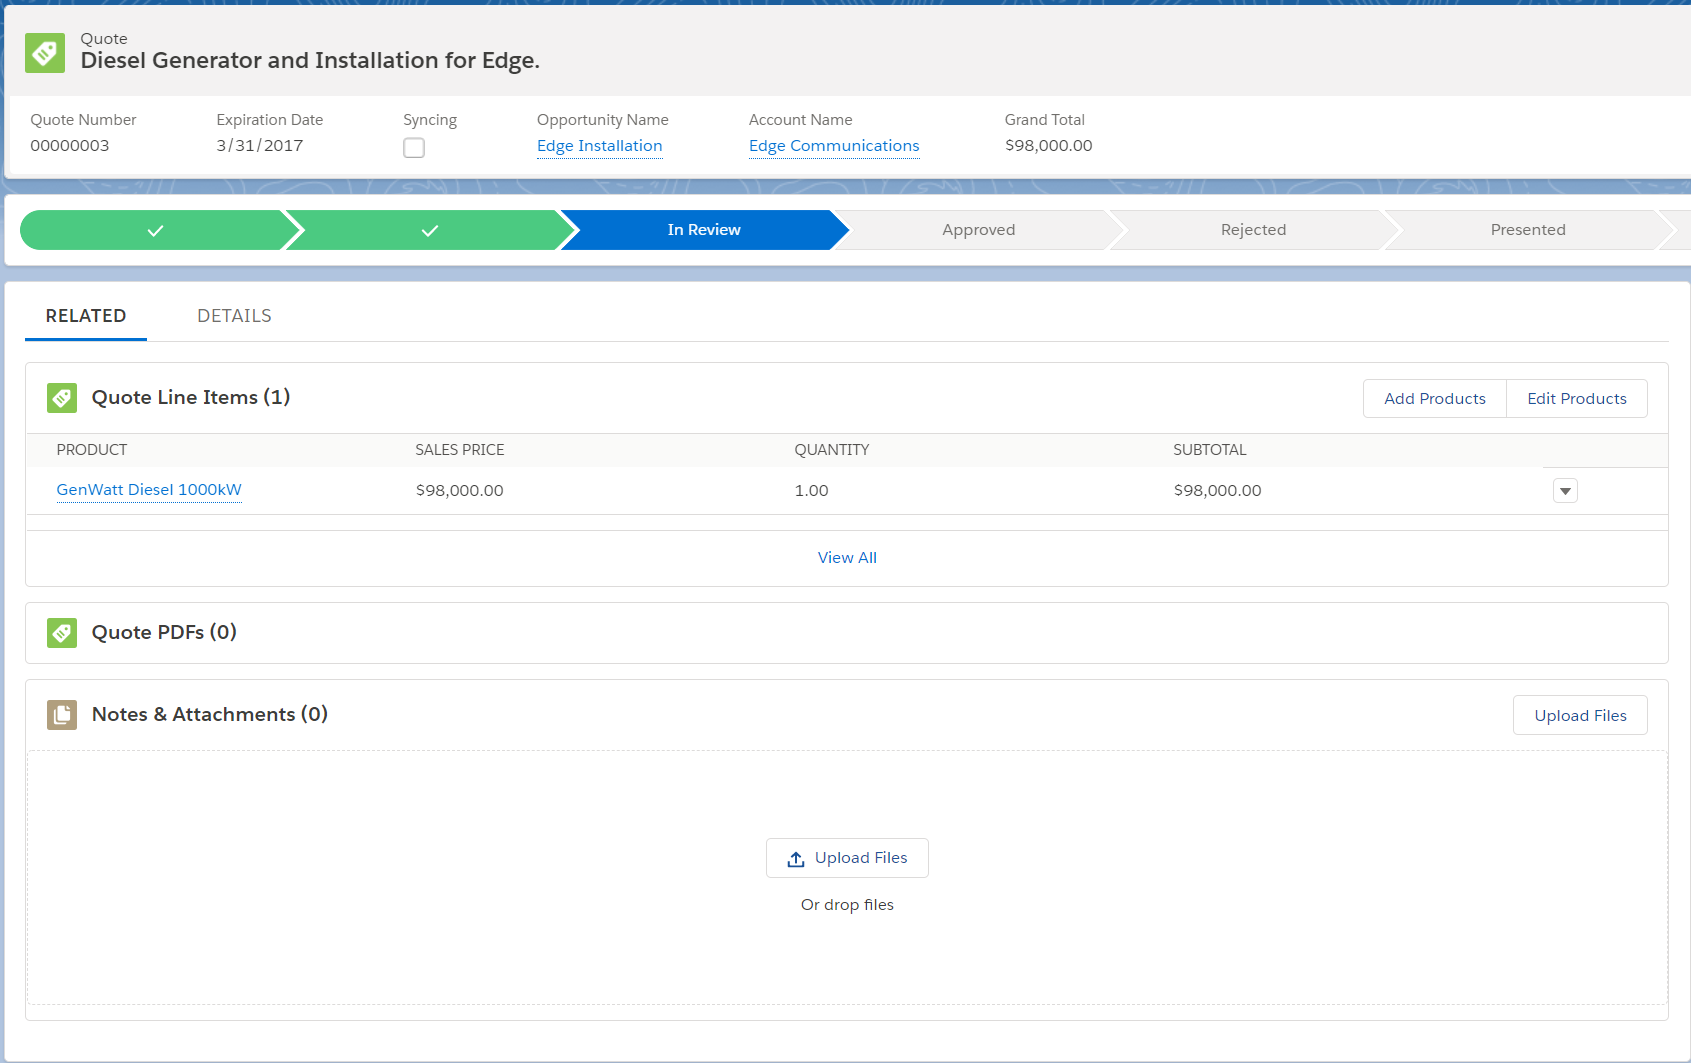Click Upload Files in Notes header
Screen dimensions: 1691x1063
click(1579, 716)
